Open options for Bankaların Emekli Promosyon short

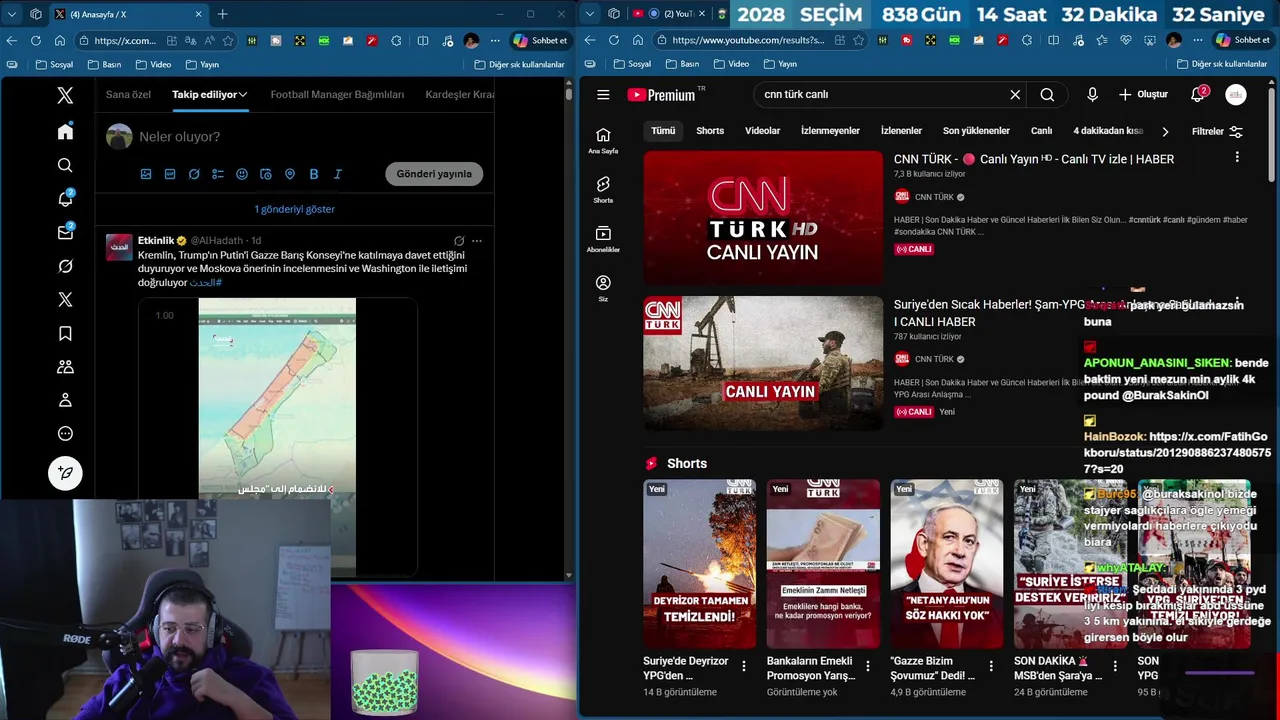(868, 666)
